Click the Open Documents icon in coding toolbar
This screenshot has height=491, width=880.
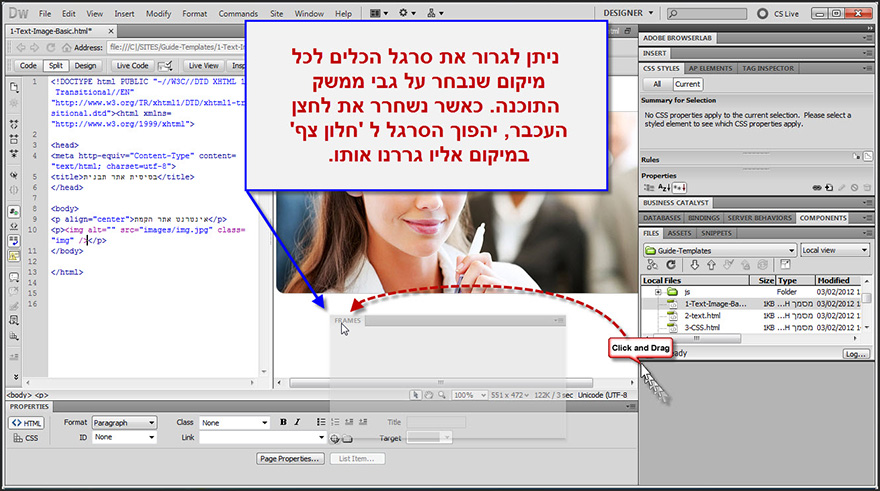click(x=14, y=87)
